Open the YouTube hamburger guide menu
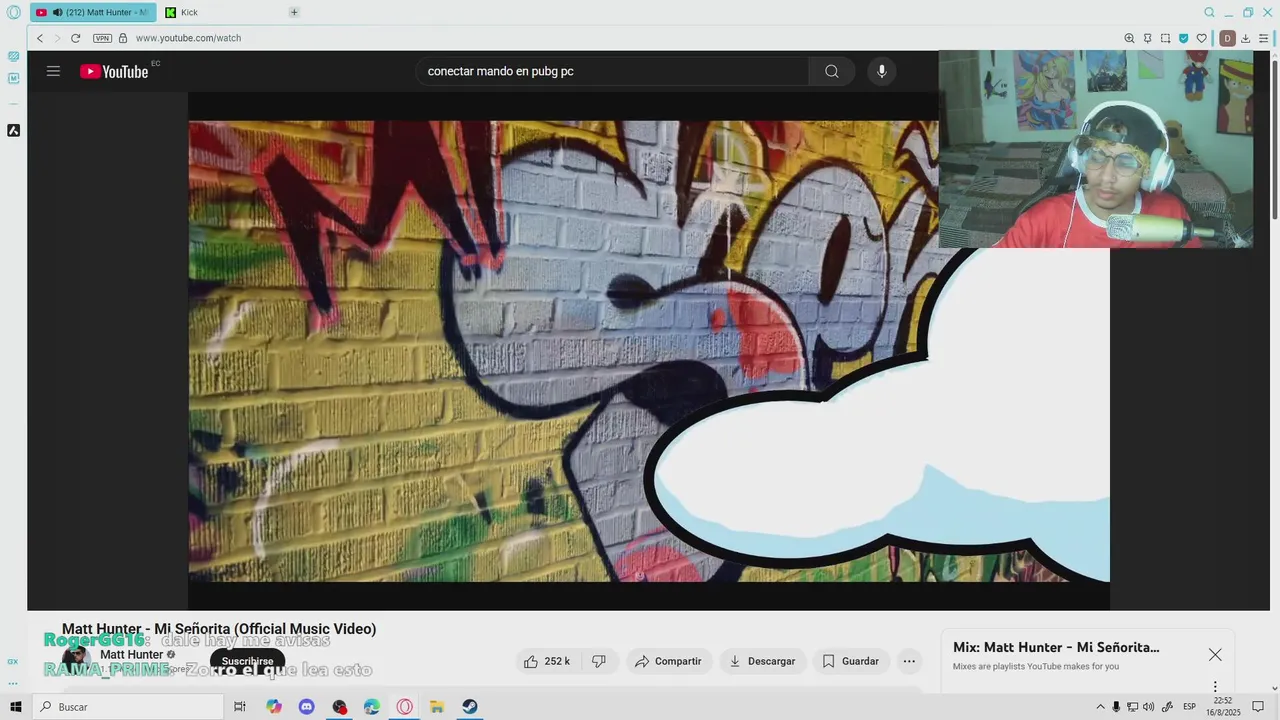Image resolution: width=1280 pixels, height=720 pixels. pyautogui.click(x=53, y=71)
